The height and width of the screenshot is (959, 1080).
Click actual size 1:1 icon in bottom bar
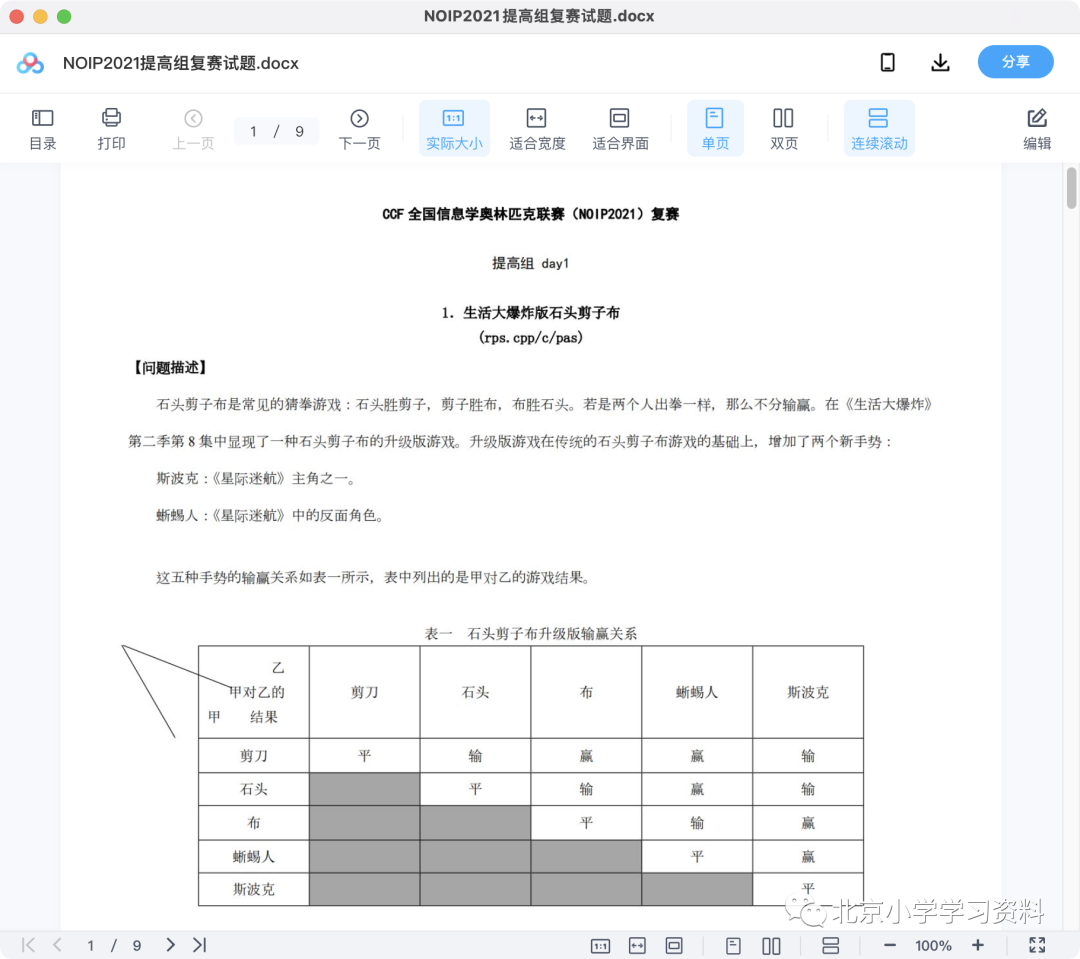tap(601, 946)
